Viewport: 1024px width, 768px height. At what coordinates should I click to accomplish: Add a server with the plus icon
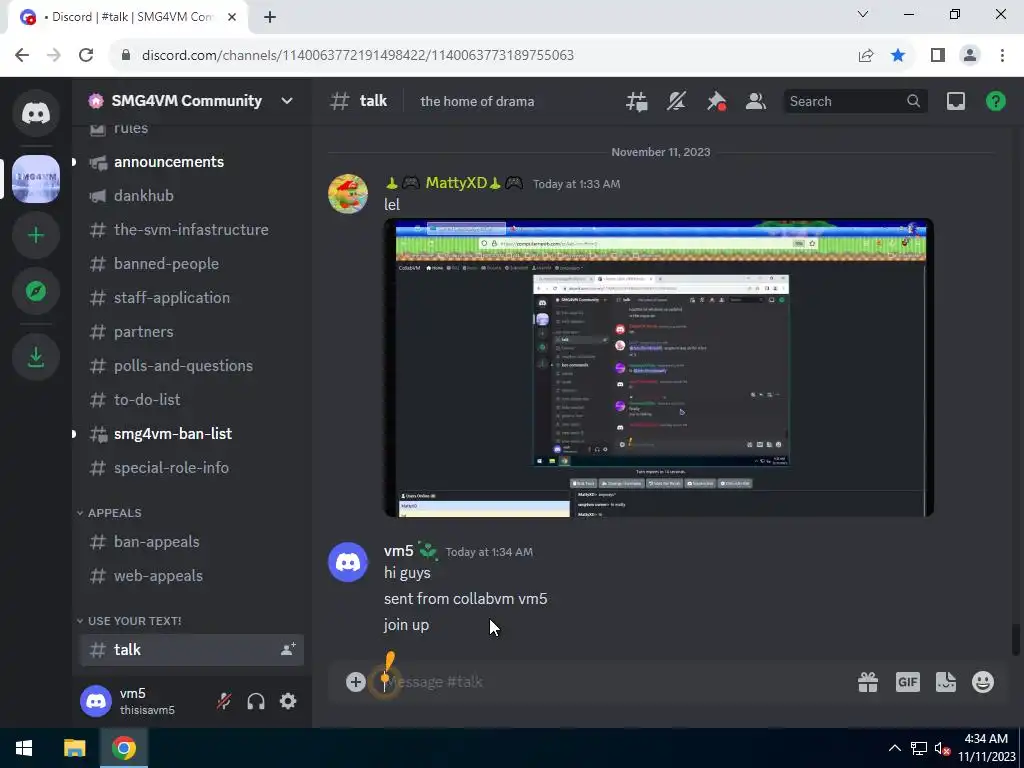click(x=36, y=235)
